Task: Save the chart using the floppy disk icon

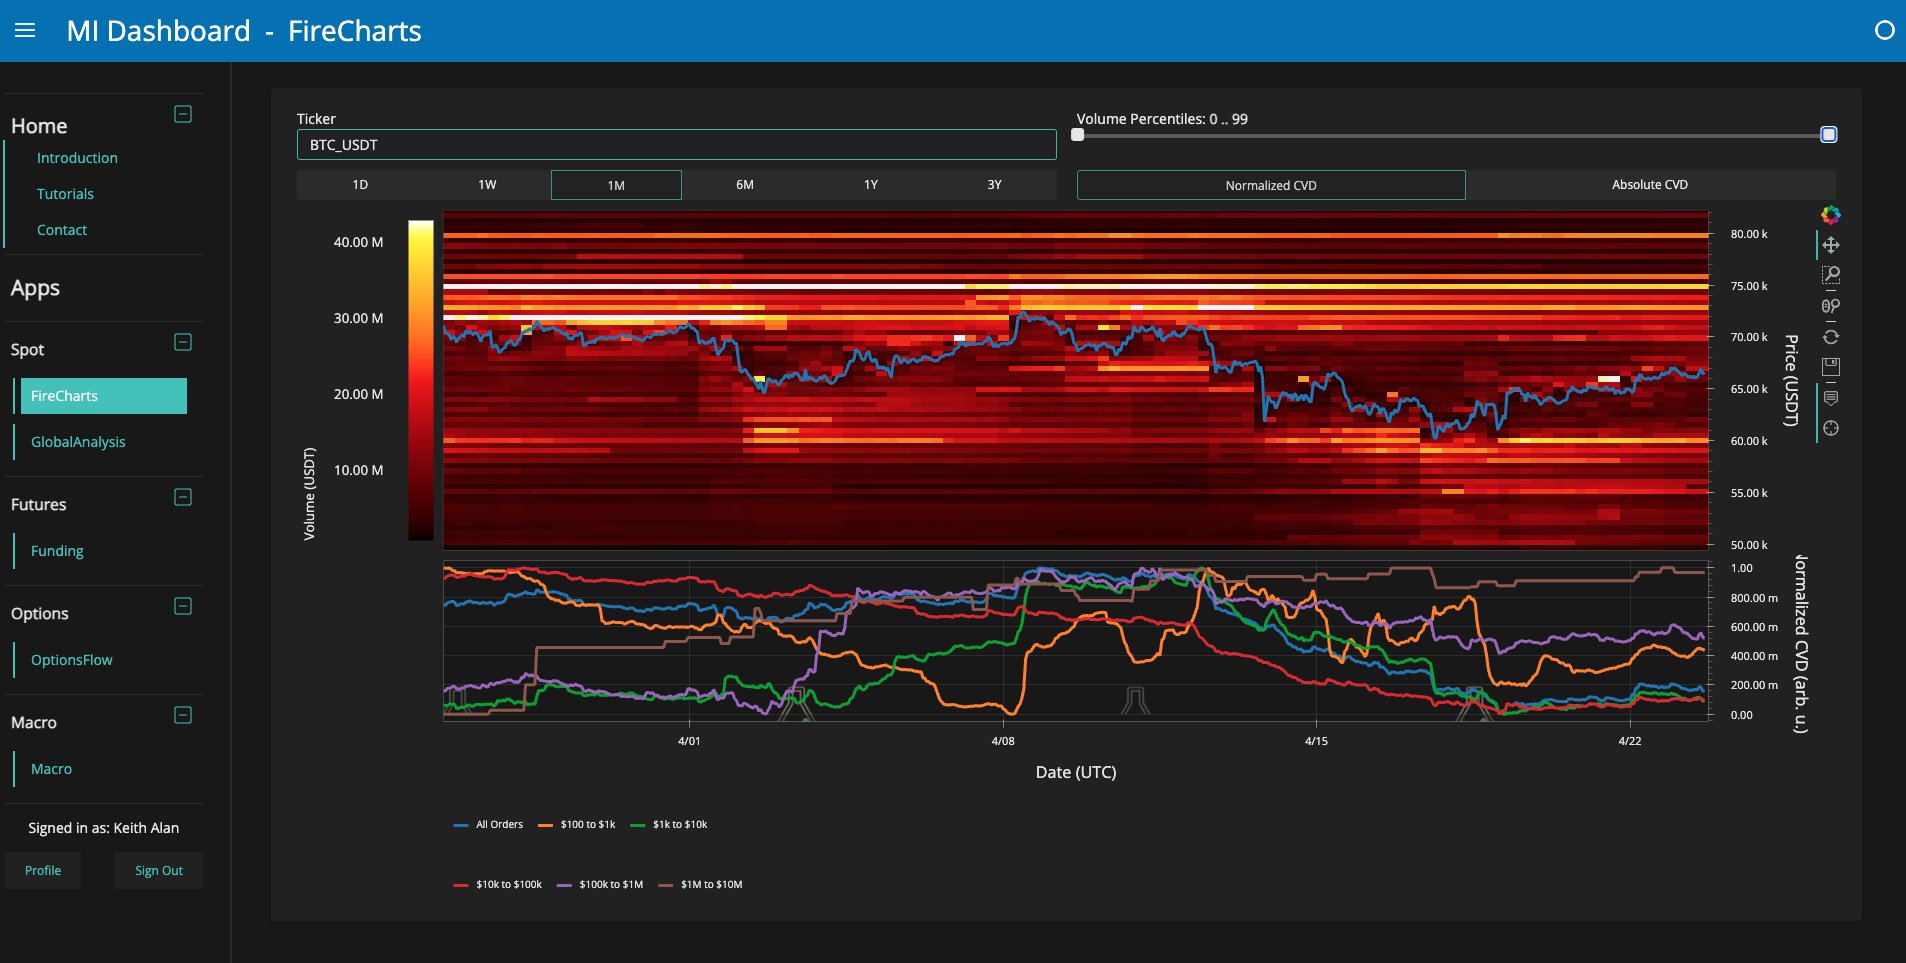Action: pos(1832,366)
